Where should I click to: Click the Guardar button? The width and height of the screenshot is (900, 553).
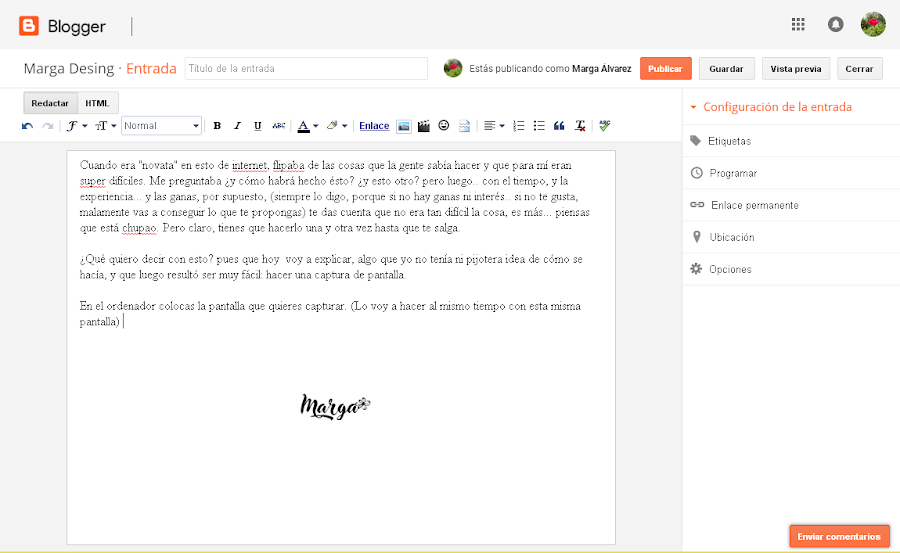(726, 68)
